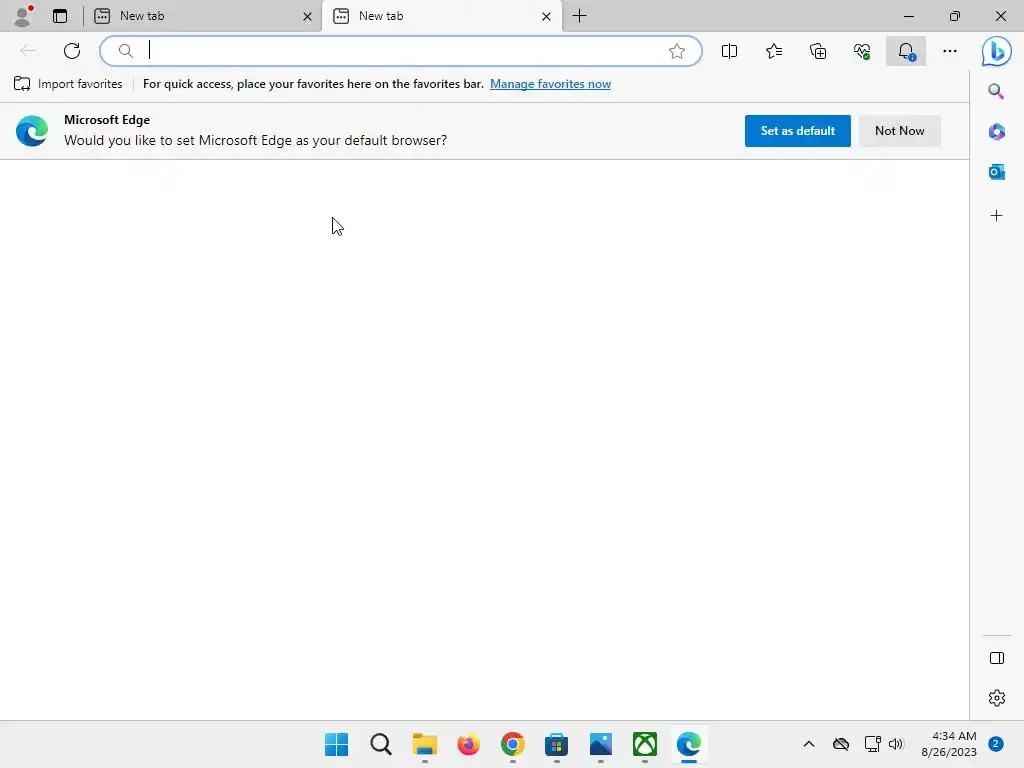Open notification center badge 2
This screenshot has height=768, width=1024.
pos(996,744)
